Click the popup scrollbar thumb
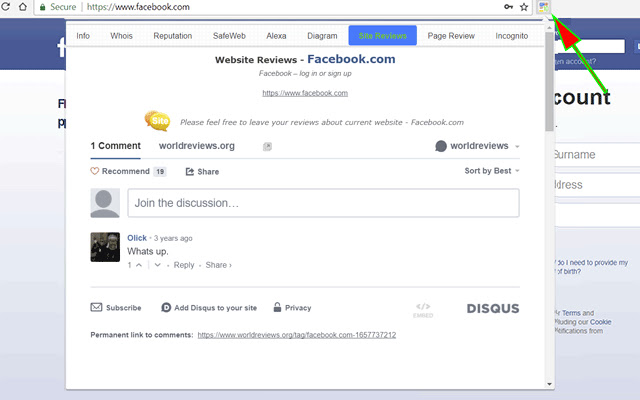The height and width of the screenshot is (400, 640). click(549, 82)
